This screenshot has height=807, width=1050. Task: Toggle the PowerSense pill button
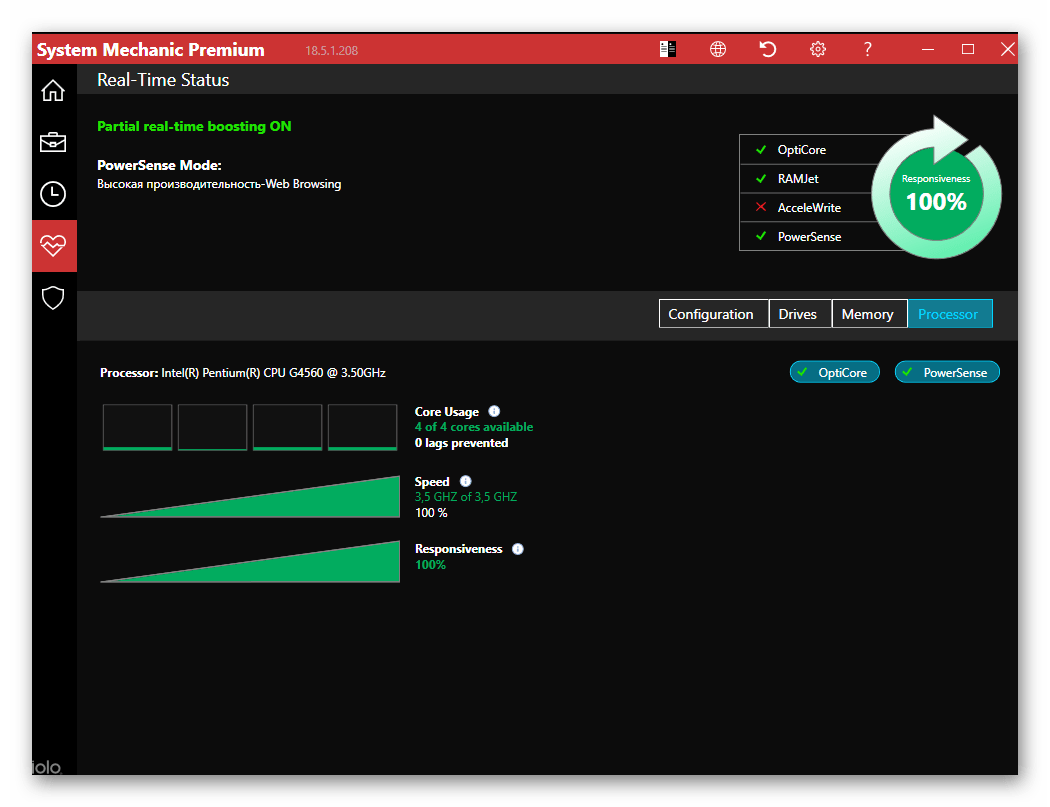(947, 372)
